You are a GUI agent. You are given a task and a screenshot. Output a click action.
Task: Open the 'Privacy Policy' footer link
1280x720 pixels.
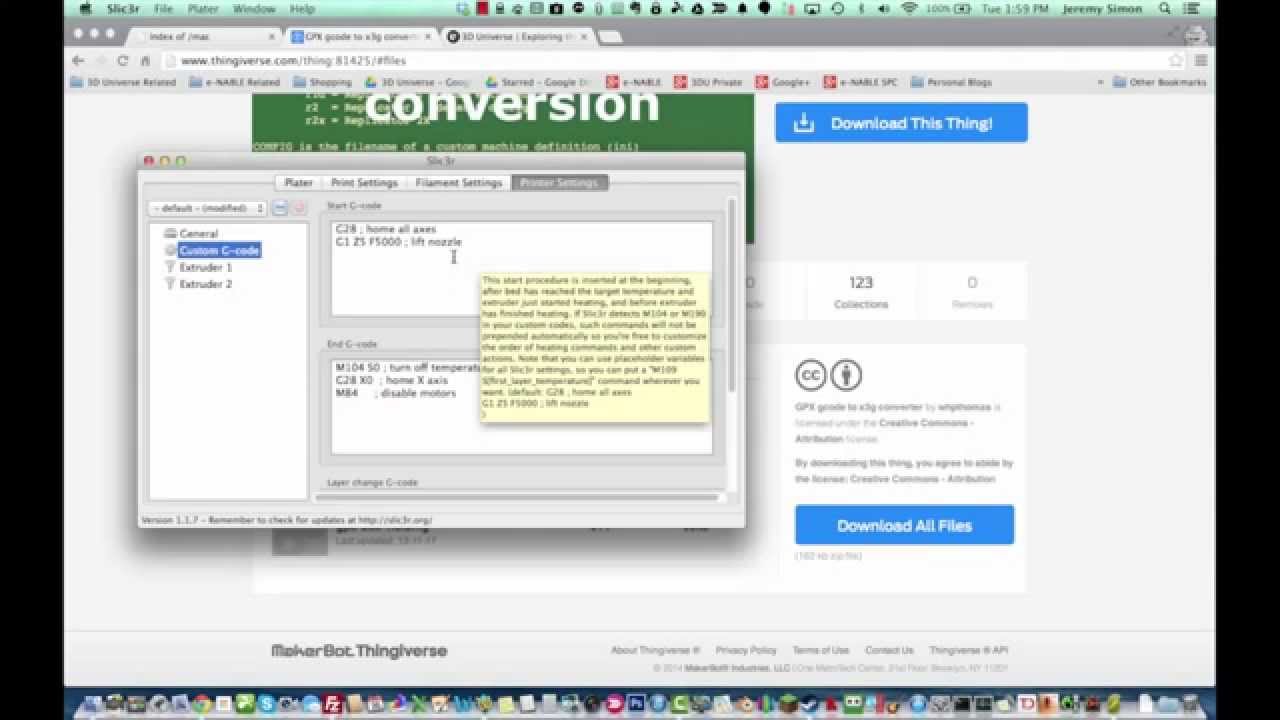(x=746, y=650)
